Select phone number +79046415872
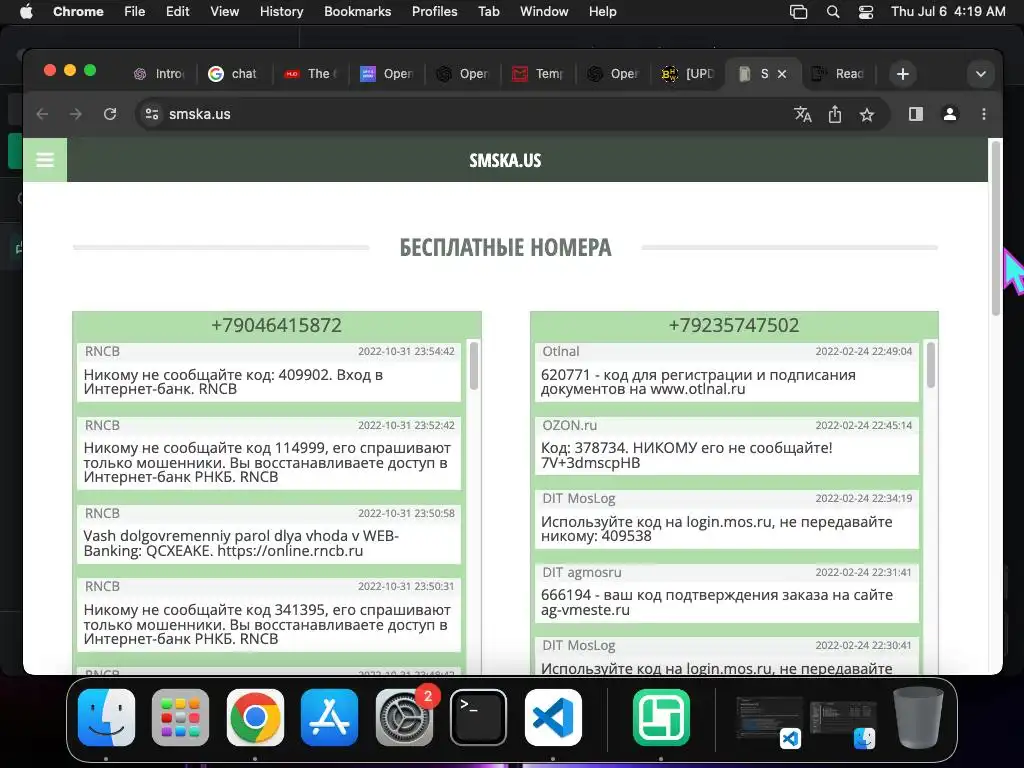The width and height of the screenshot is (1024, 768). (x=276, y=325)
